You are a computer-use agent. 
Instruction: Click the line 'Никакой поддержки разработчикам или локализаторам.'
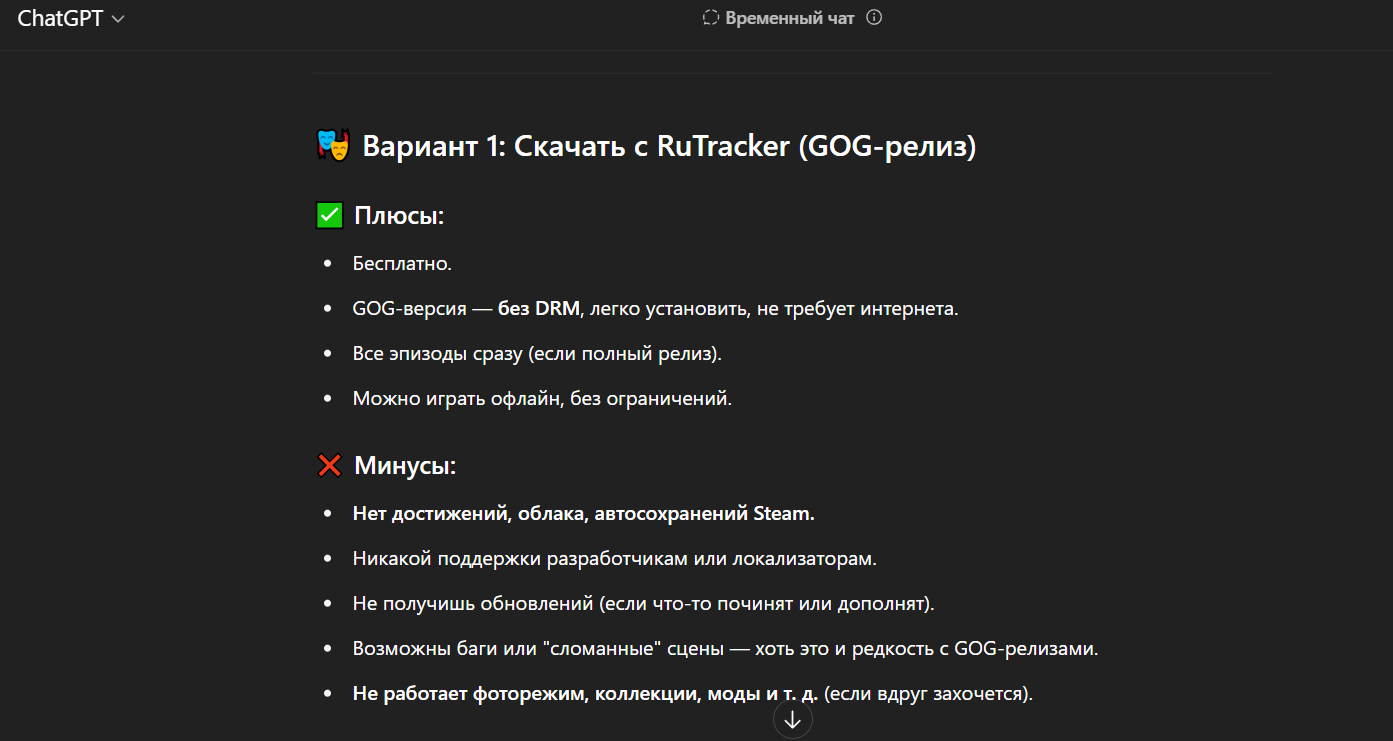615,559
